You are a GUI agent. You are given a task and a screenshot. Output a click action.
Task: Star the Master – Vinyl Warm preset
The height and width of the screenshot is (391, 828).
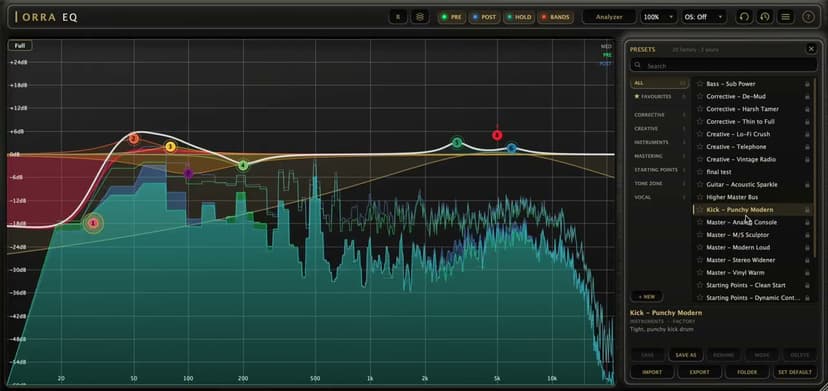(700, 273)
